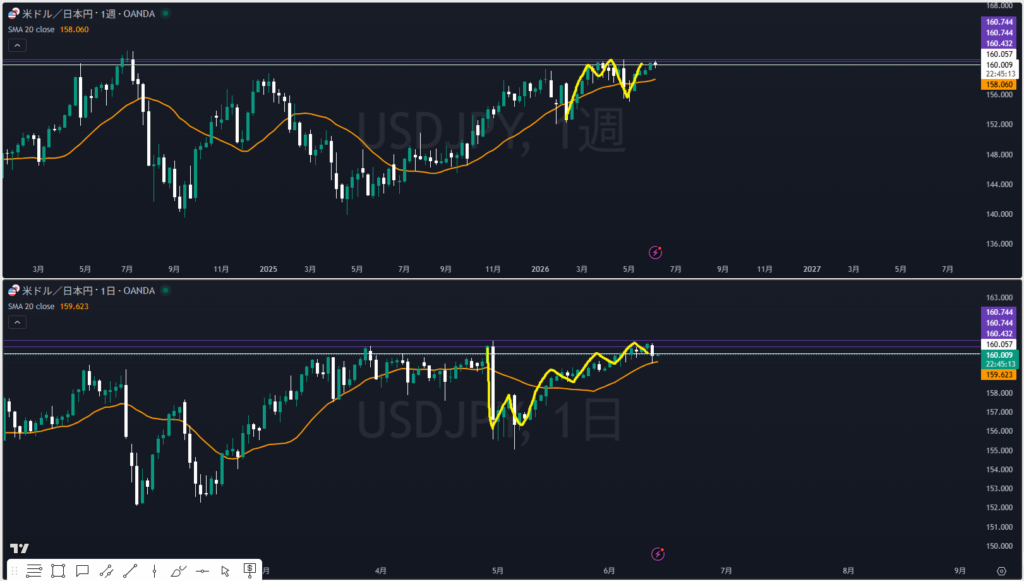The width and height of the screenshot is (1024, 581).
Task: Collapse the daily chart indicator legend
Action: tap(17, 322)
